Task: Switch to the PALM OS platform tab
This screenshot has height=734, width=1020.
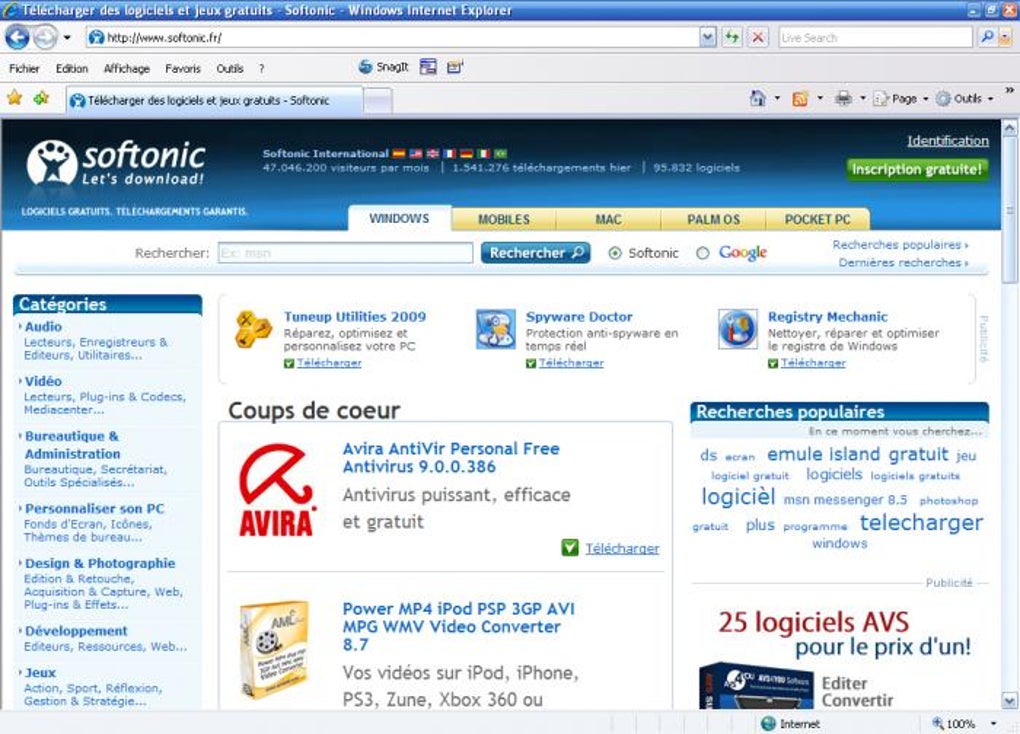Action: [714, 219]
